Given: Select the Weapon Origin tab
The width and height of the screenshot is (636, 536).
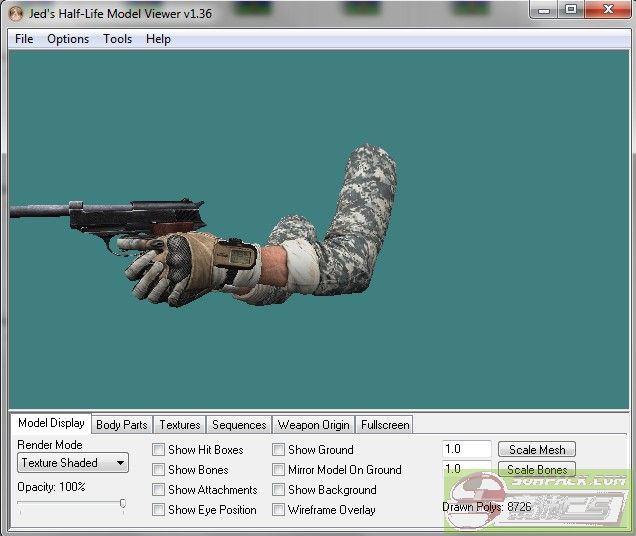Looking at the screenshot, I should coord(313,425).
